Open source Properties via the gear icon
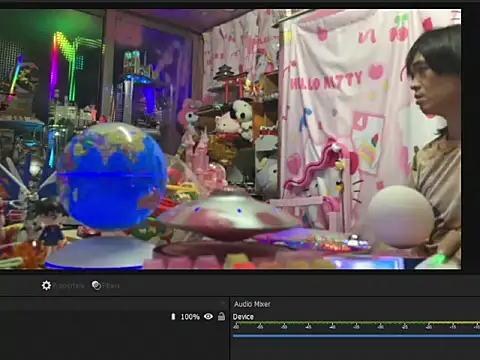This screenshot has width=480, height=360. [x=46, y=285]
